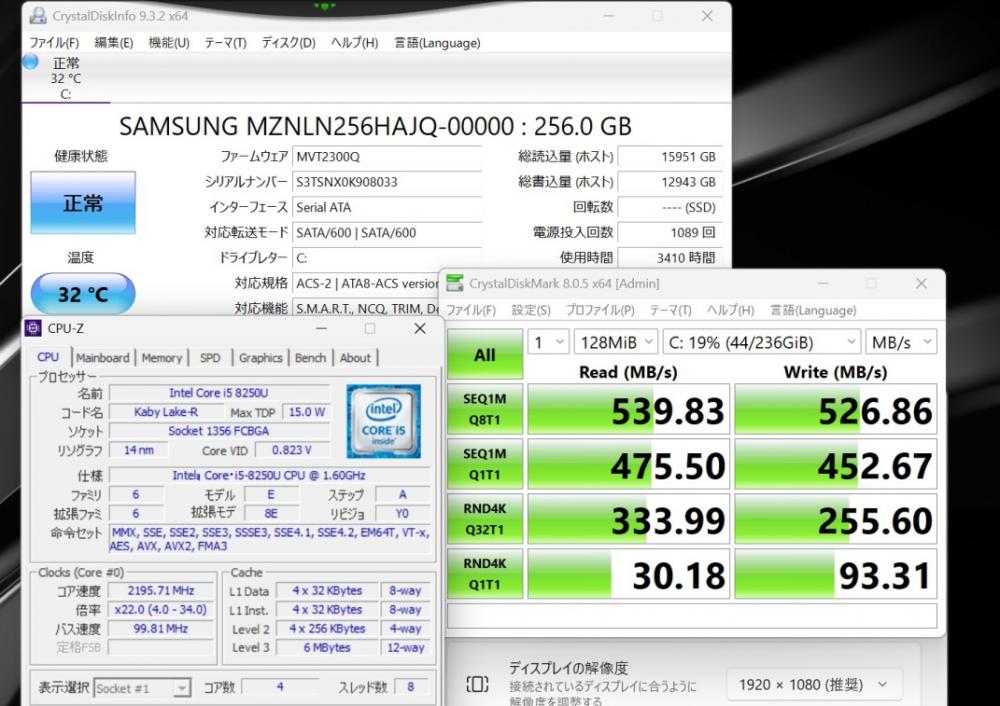Click the transfer mode field SATA/600 | SATA/600
Image resolution: width=1000 pixels, height=706 pixels.
[x=386, y=233]
